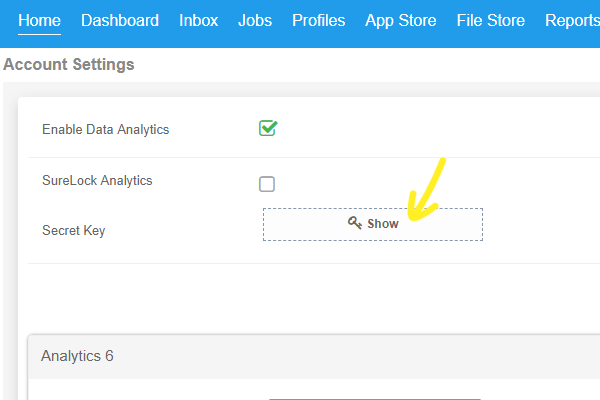This screenshot has width=600, height=400.
Task: Click the Secret Key label
Action: [73, 230]
